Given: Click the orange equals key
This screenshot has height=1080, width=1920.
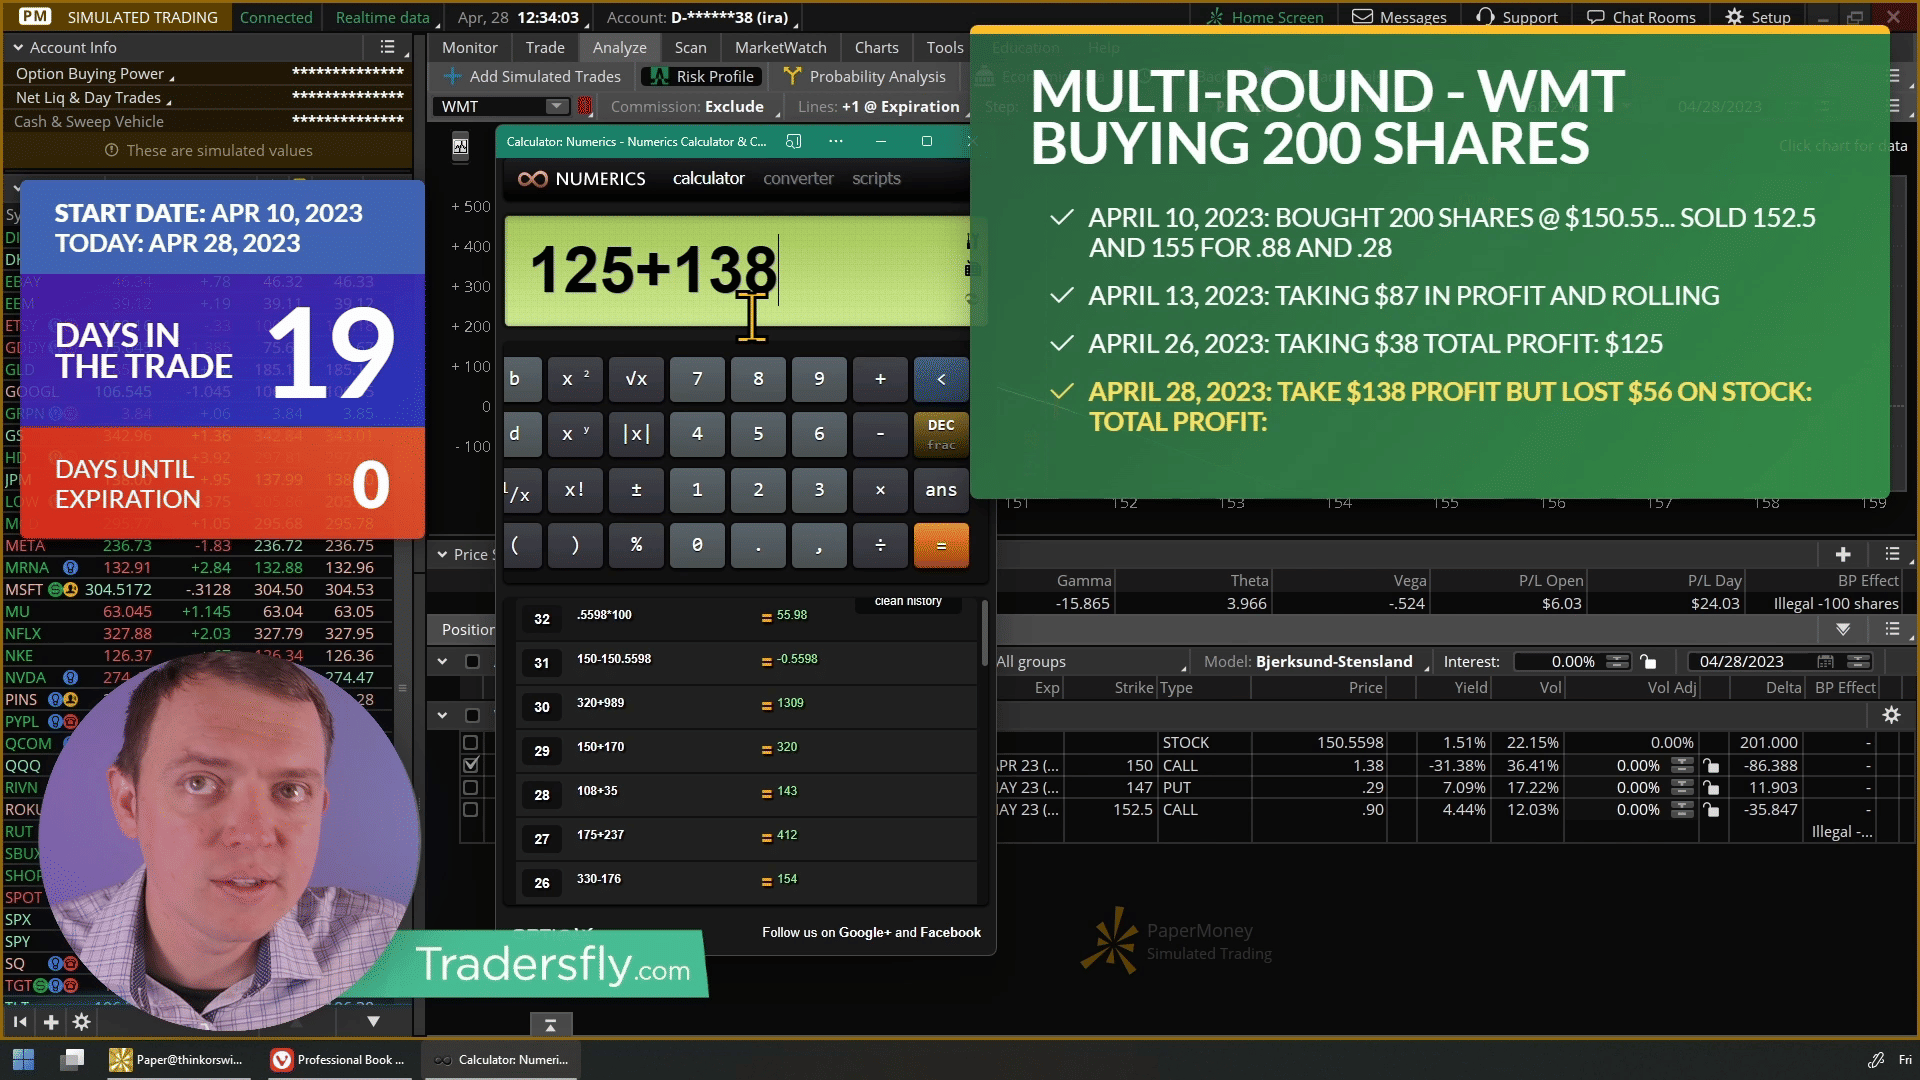Looking at the screenshot, I should coord(941,545).
